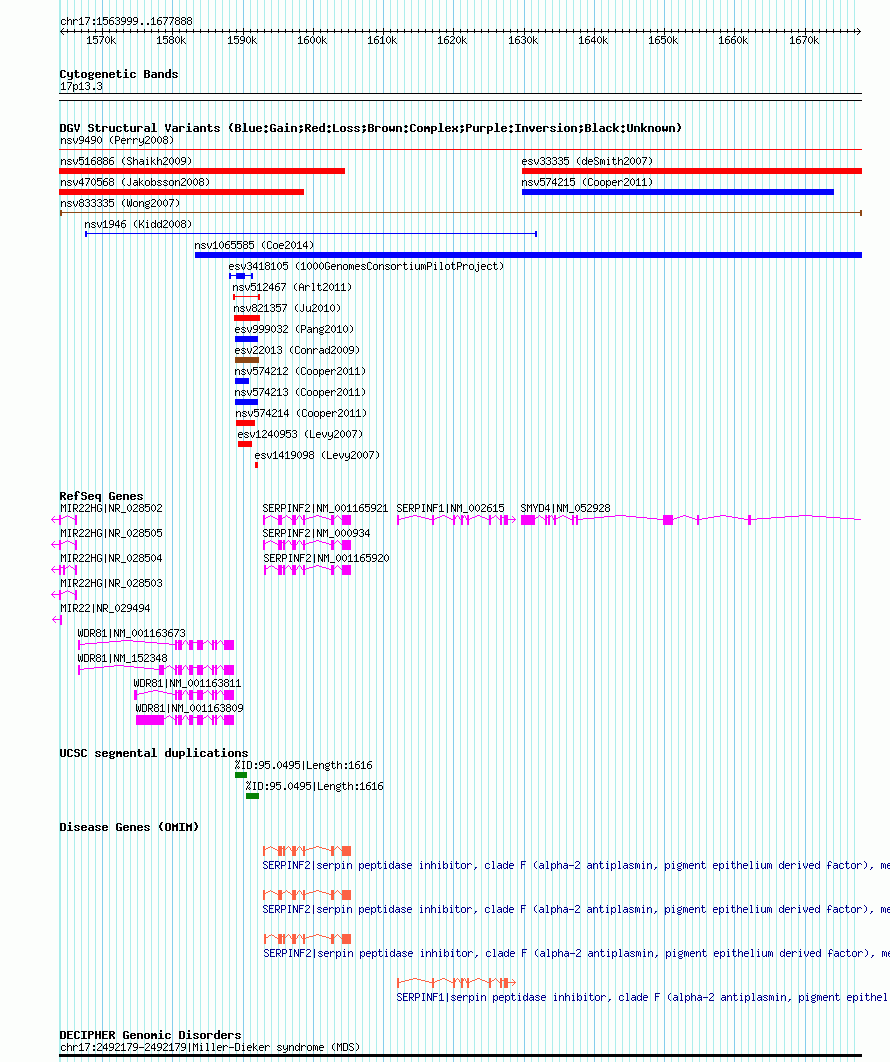Open the nsv9490 (Perry2008) variant label

[x=117, y=140]
